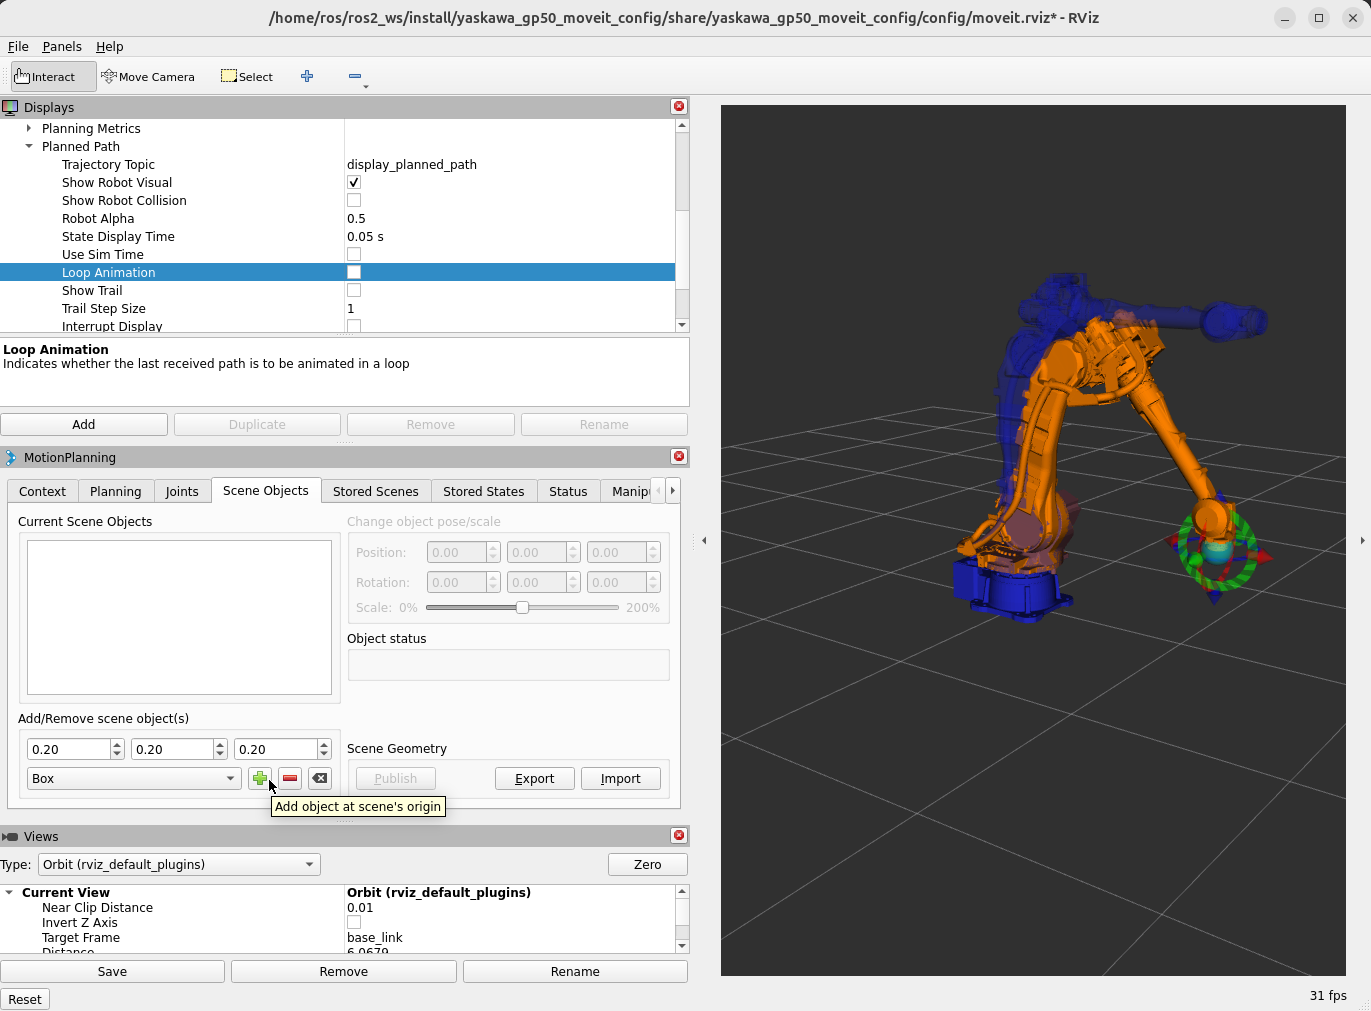1371x1011 pixels.
Task: Switch to the Stored States tab
Action: tap(484, 491)
